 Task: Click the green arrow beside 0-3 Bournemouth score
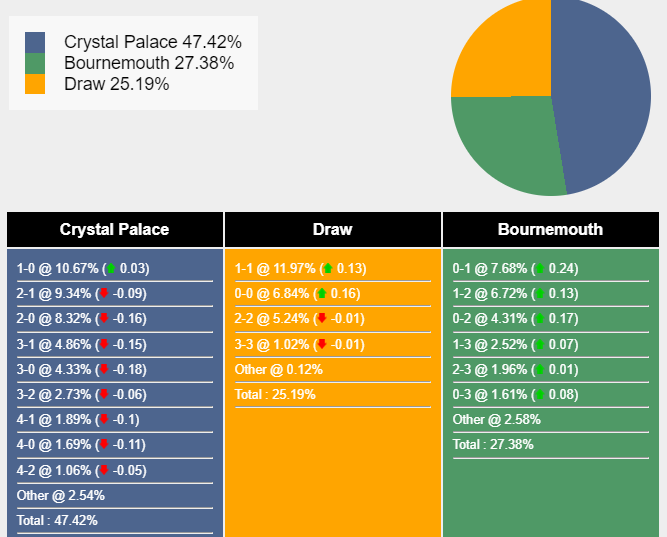point(540,394)
